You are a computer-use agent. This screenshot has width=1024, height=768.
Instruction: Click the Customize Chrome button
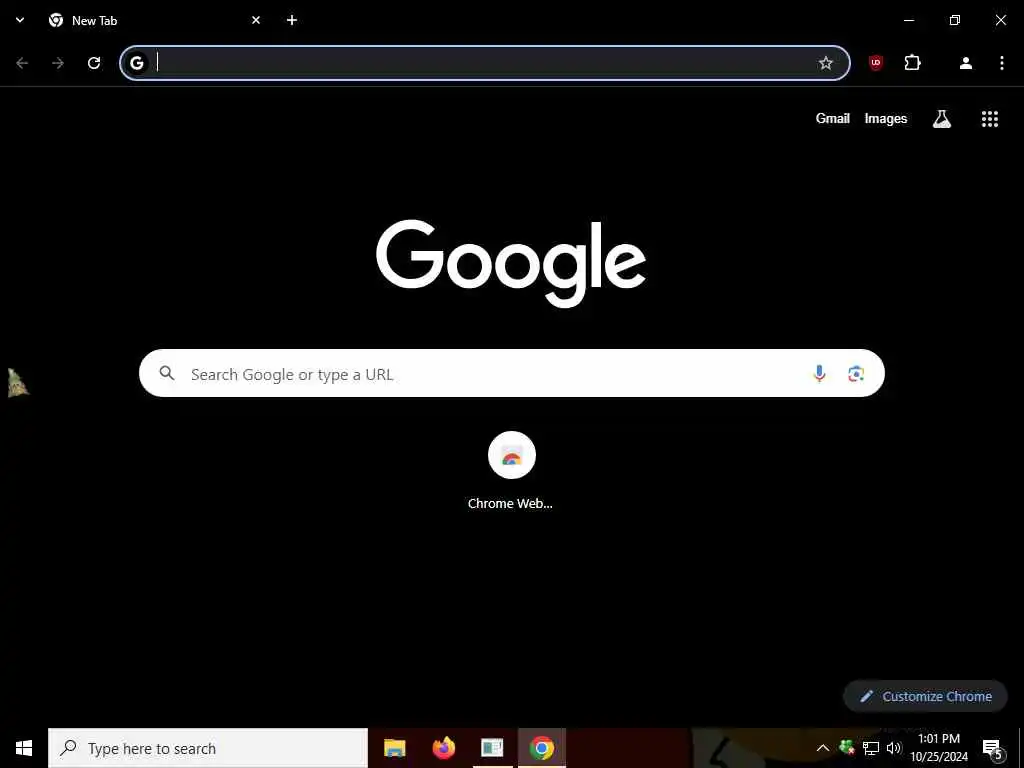[925, 696]
